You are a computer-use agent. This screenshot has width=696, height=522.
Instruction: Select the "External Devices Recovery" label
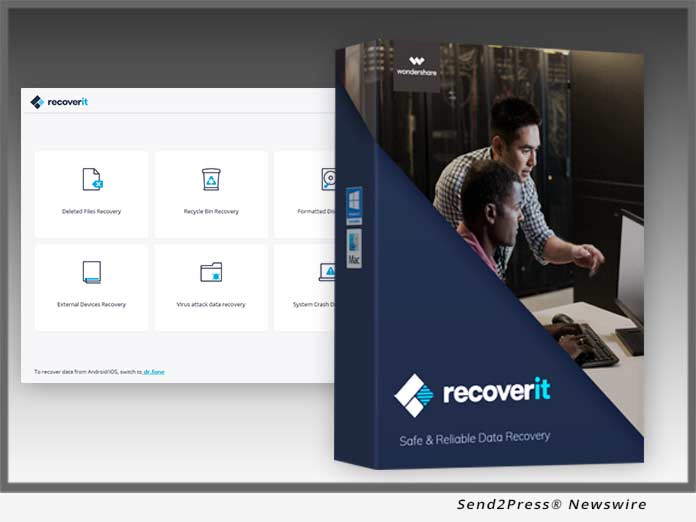pyautogui.click(x=91, y=304)
